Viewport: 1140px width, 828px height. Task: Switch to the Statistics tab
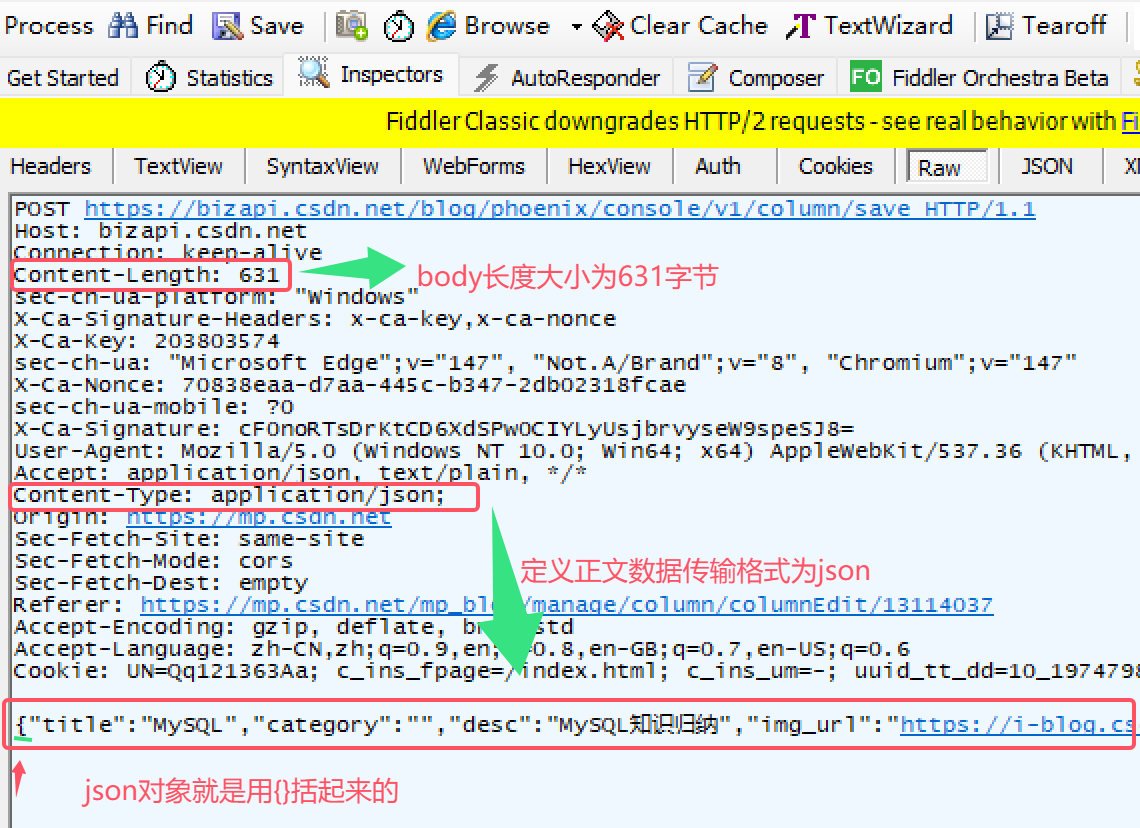[x=229, y=78]
